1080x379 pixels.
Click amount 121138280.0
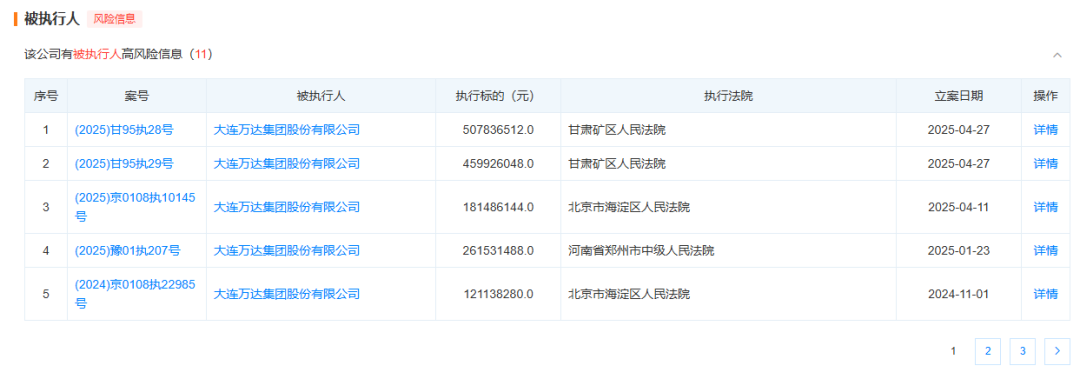point(499,294)
